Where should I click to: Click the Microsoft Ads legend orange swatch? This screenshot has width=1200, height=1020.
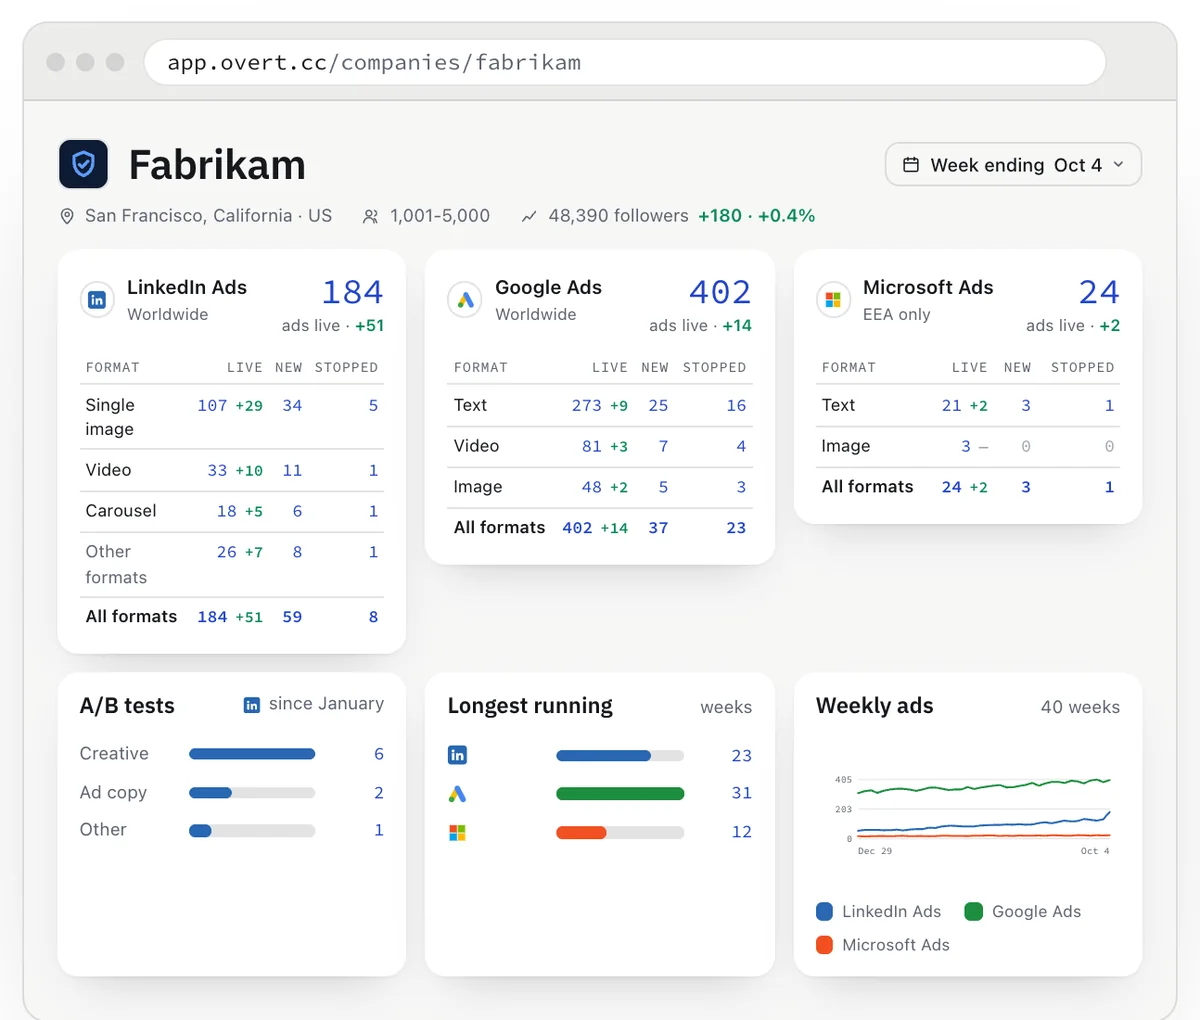(x=824, y=945)
